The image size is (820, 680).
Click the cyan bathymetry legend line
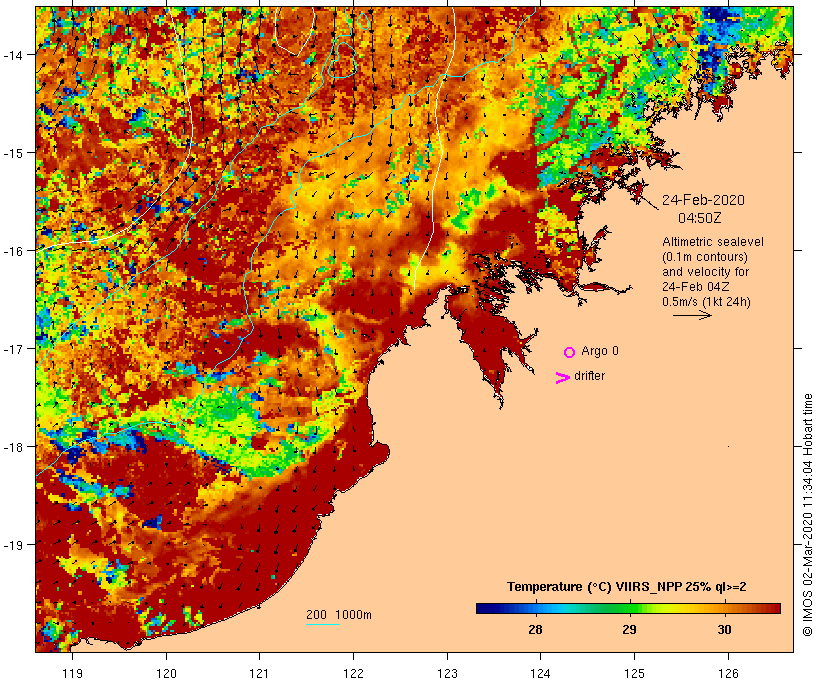323,624
